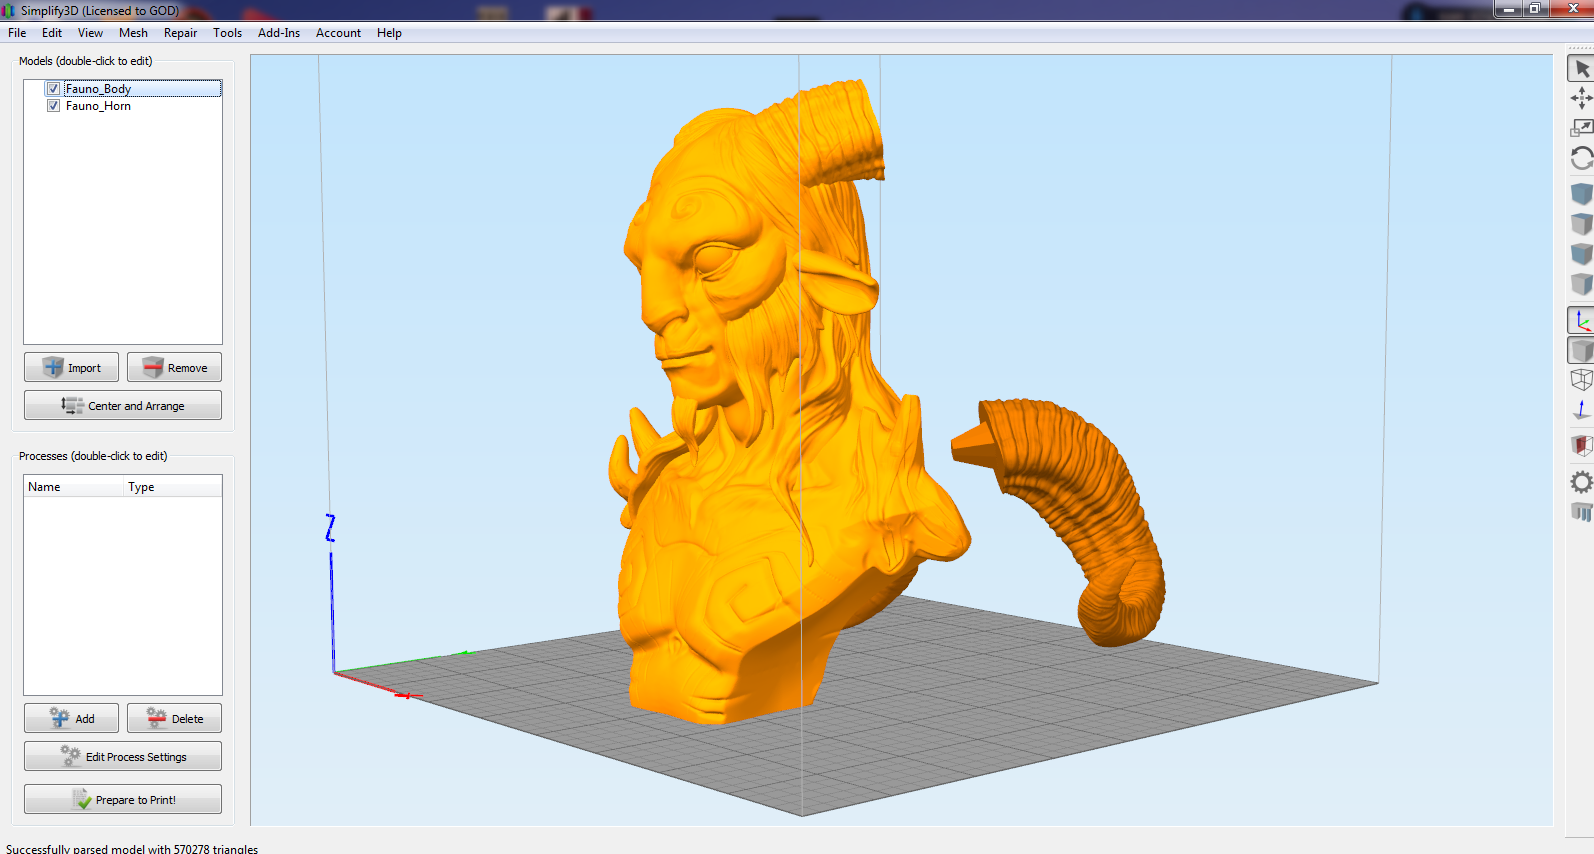
Task: Open the customize support structures tool
Action: click(x=1581, y=512)
